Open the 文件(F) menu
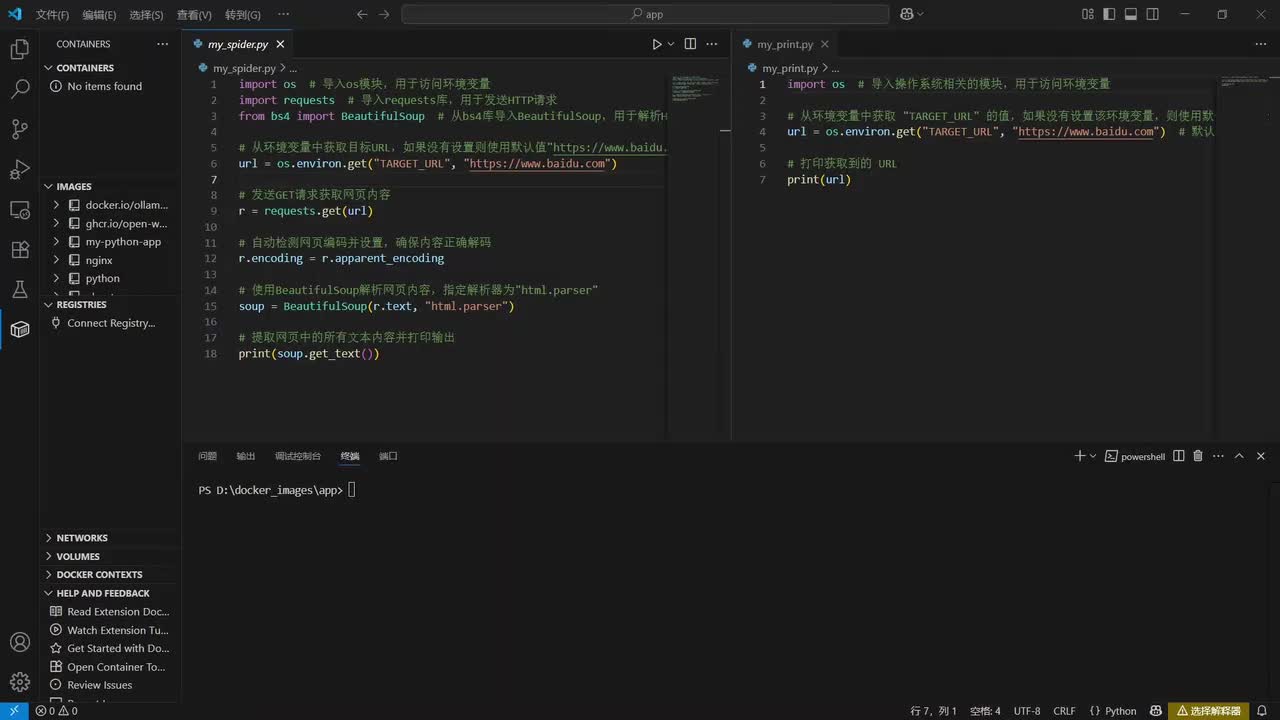This screenshot has height=720, width=1280. (52, 15)
